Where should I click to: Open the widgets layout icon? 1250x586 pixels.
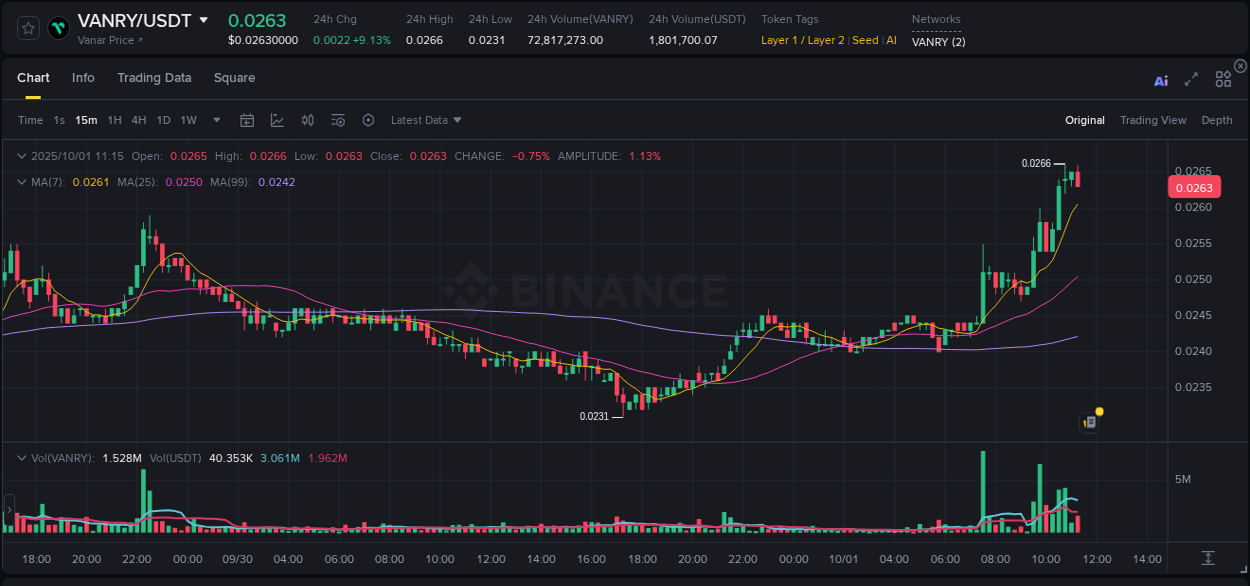pyautogui.click(x=1223, y=79)
